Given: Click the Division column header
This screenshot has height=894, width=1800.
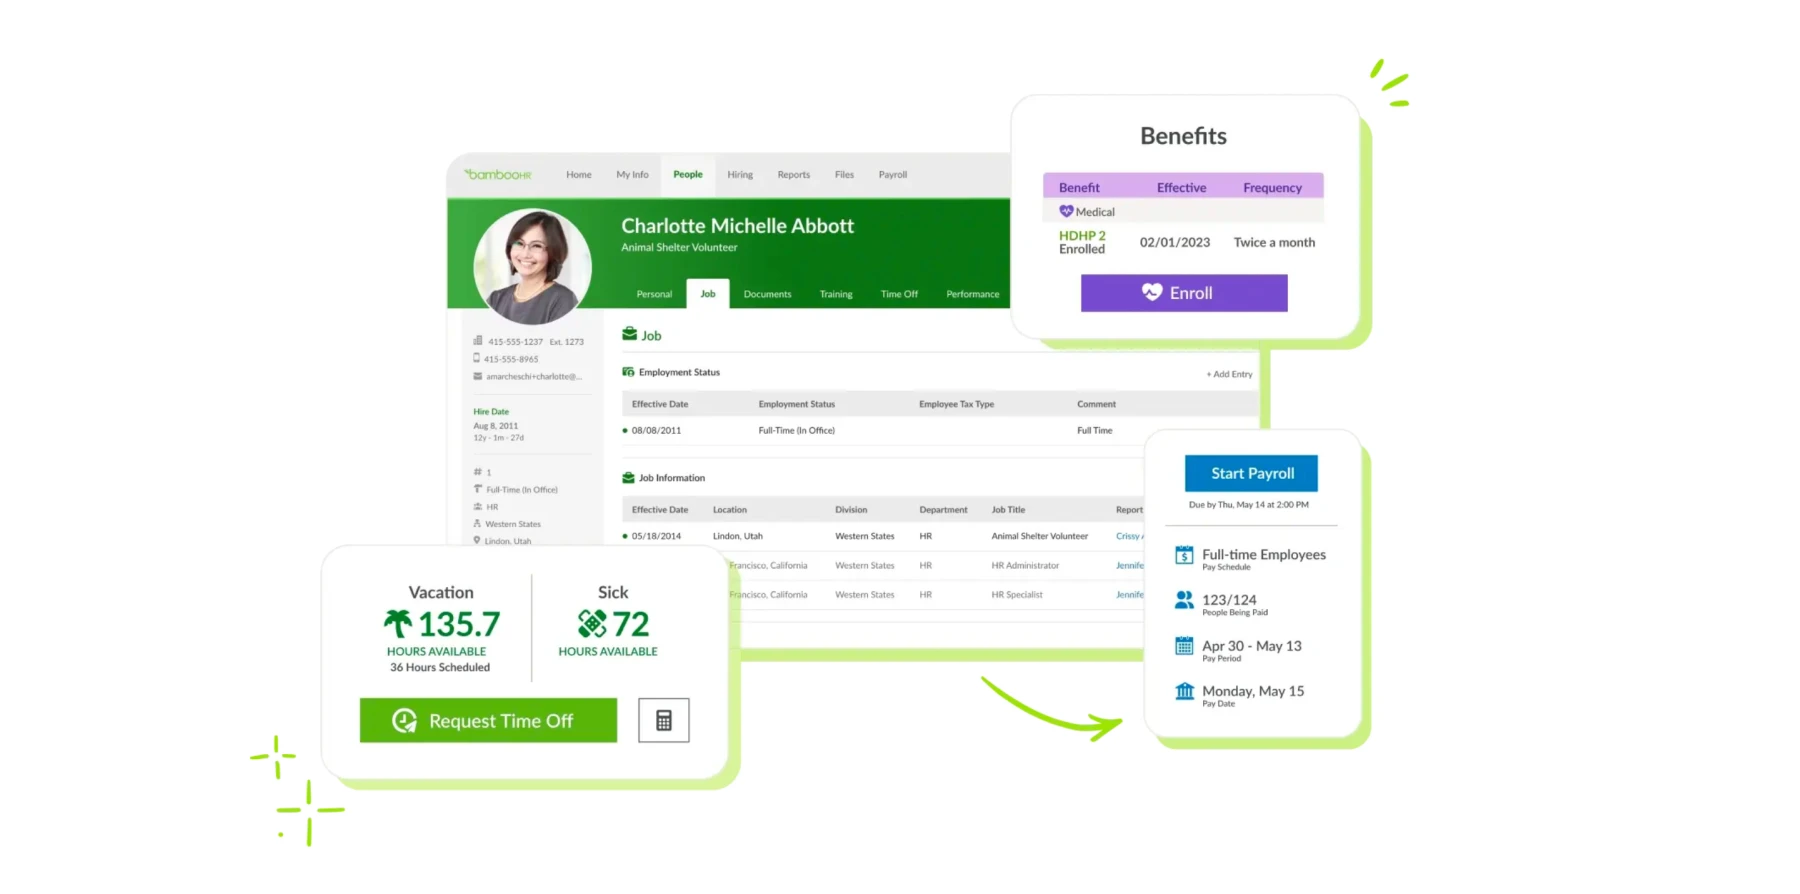Looking at the screenshot, I should click(x=851, y=510).
